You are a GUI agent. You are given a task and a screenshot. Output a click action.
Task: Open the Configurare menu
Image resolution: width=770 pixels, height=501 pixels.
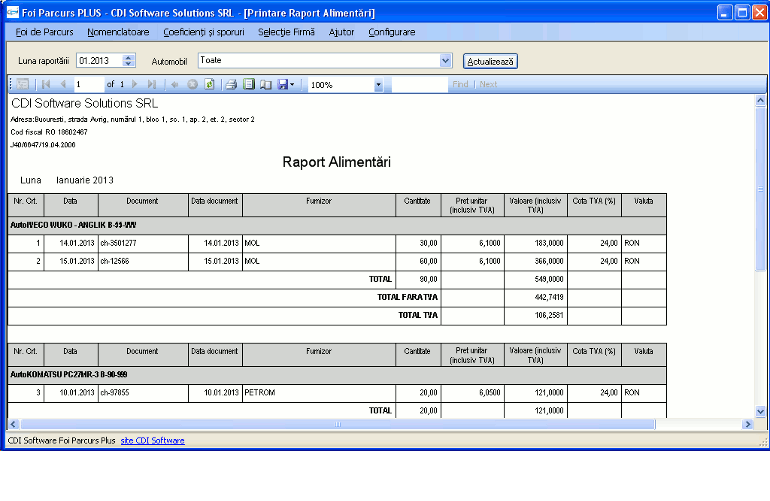[391, 32]
